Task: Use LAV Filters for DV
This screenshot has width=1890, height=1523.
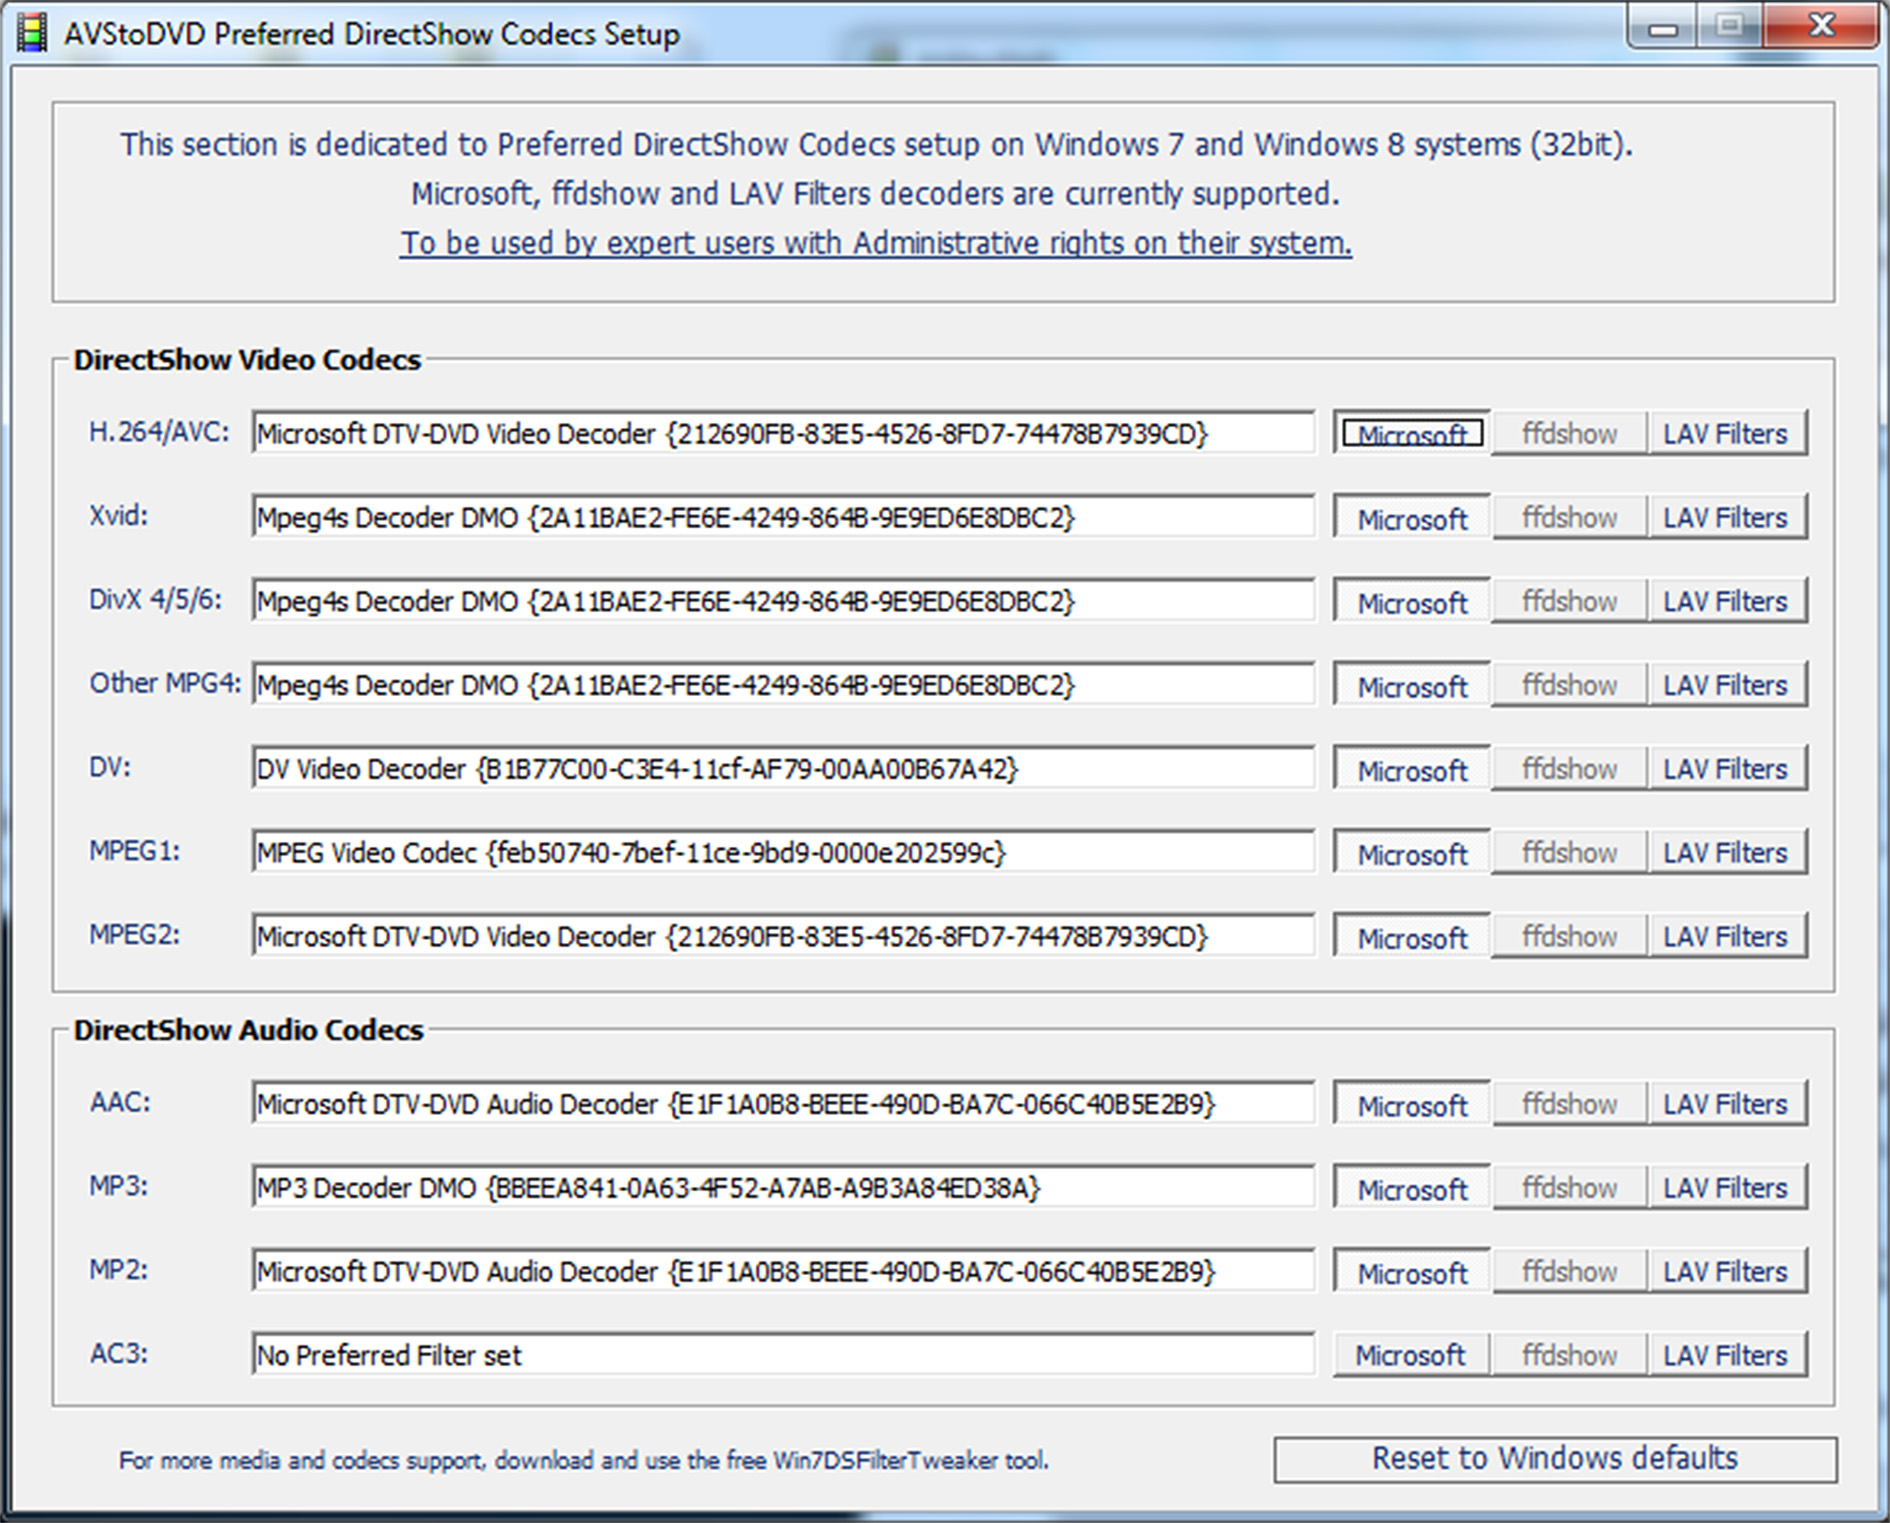Action: tap(1726, 769)
